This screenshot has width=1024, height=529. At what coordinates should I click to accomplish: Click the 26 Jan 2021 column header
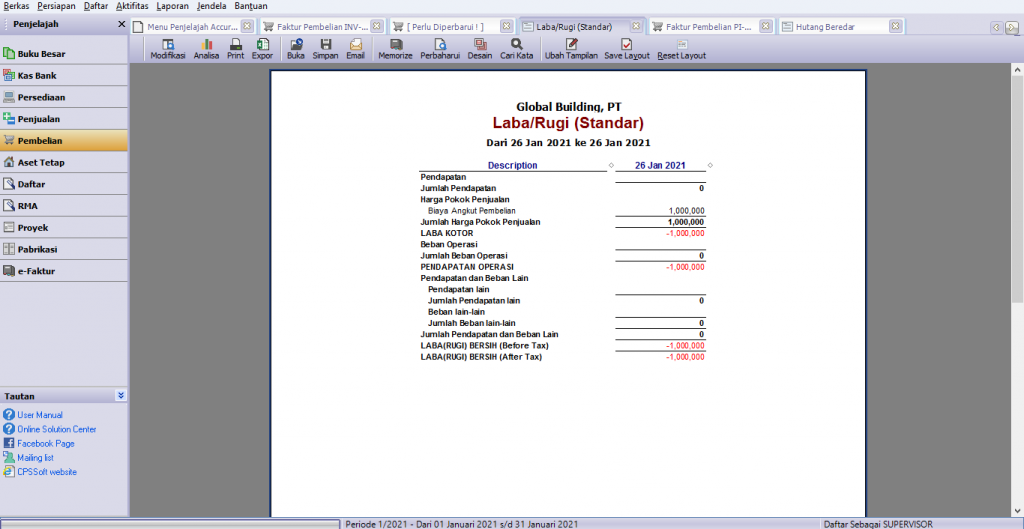[x=660, y=165]
